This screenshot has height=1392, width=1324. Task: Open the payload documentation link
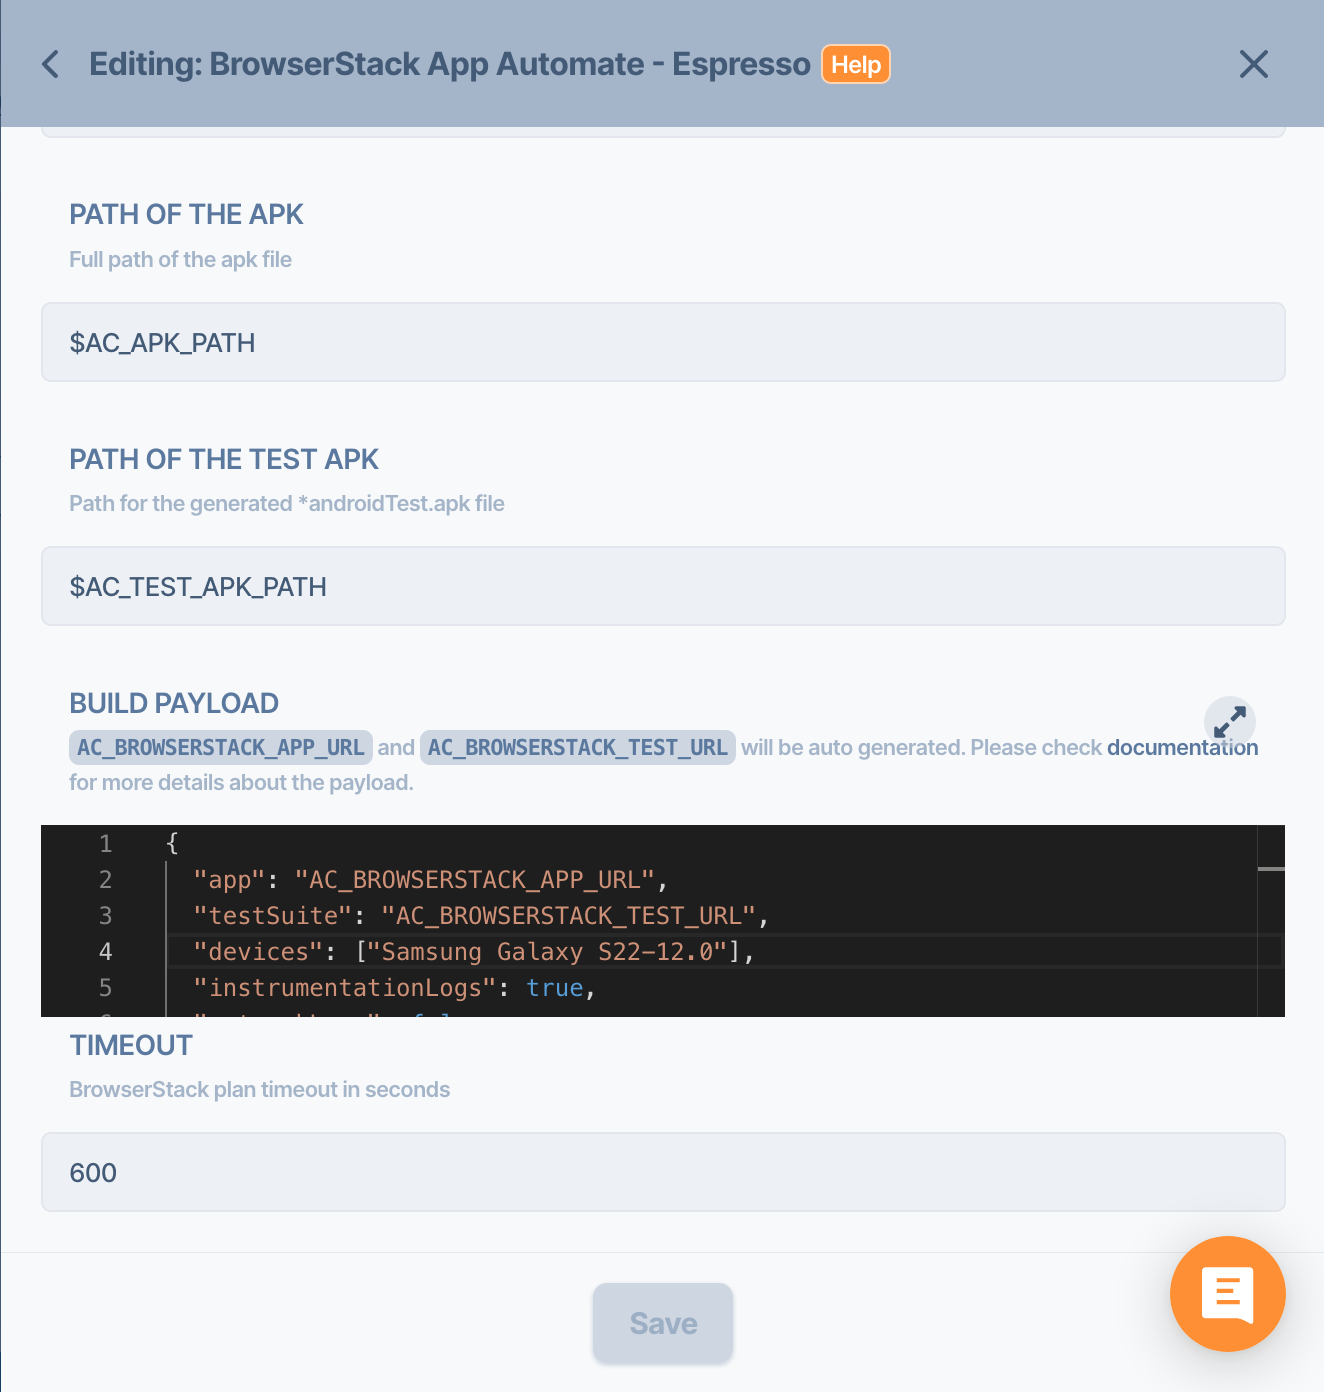(1182, 748)
